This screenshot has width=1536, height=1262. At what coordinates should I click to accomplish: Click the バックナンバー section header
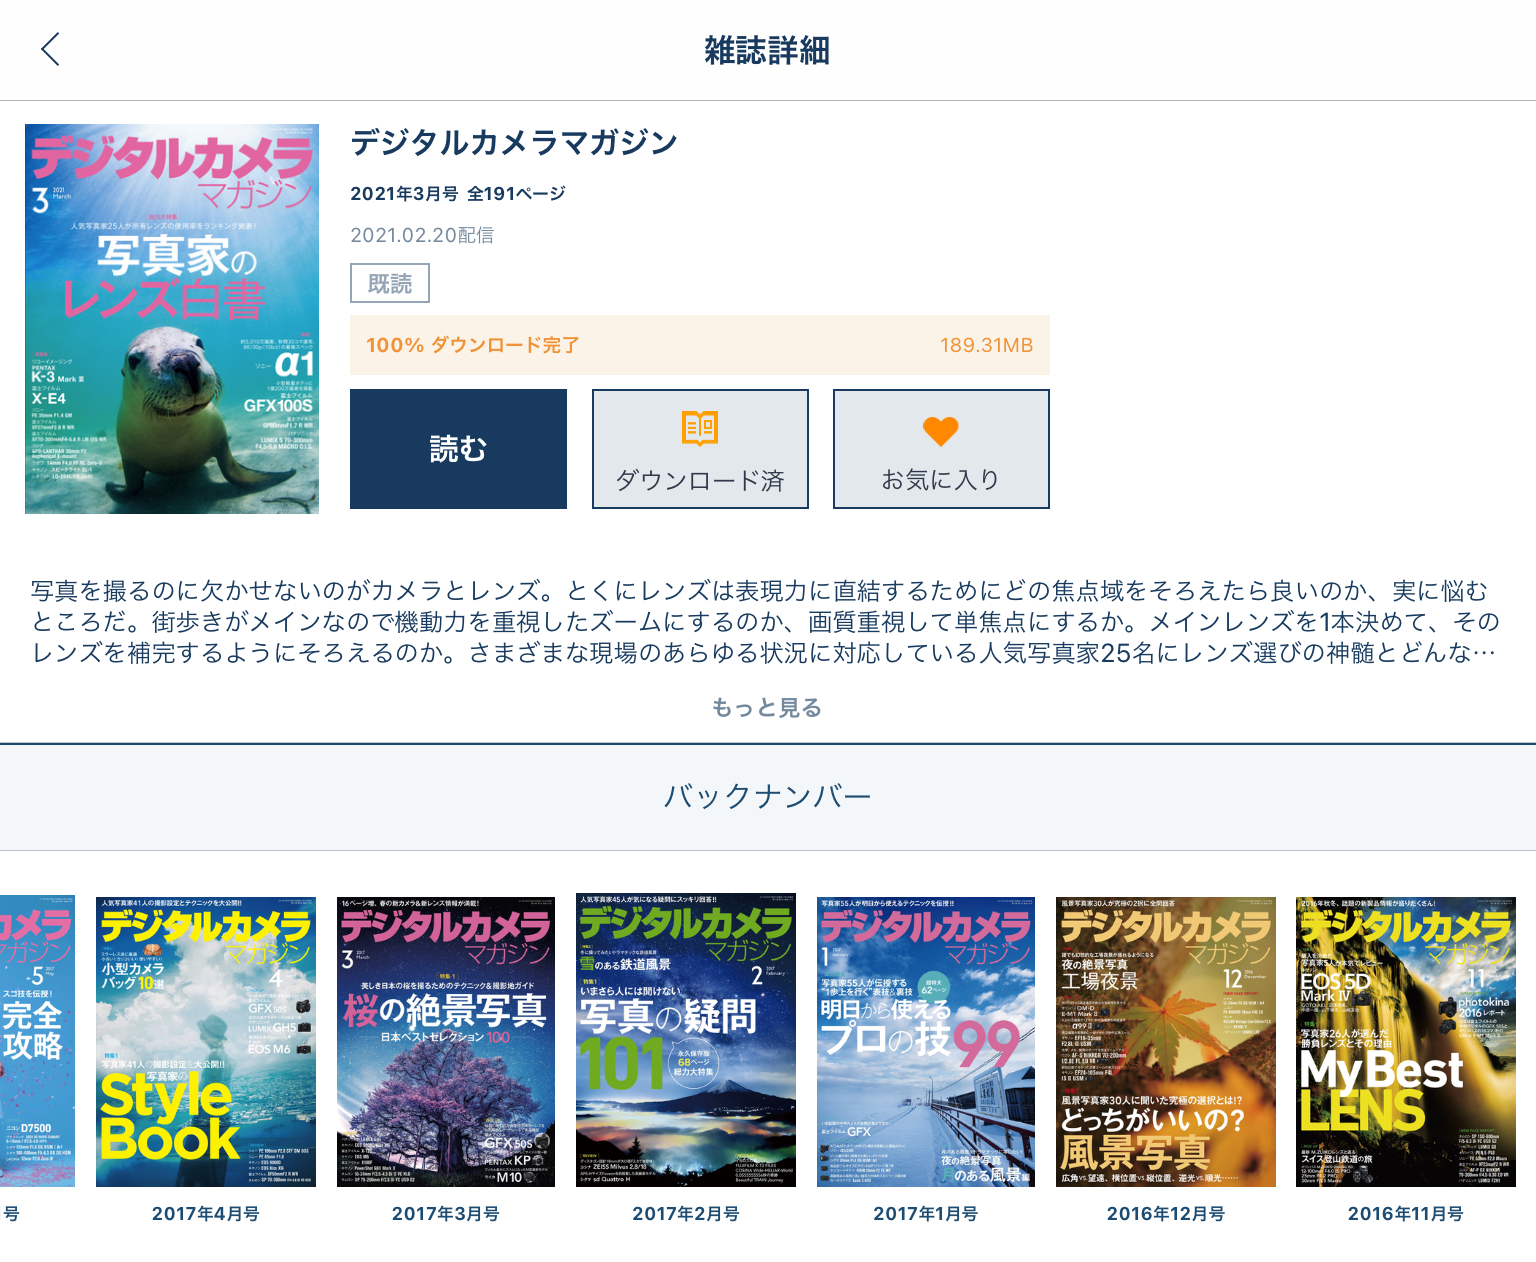(768, 797)
